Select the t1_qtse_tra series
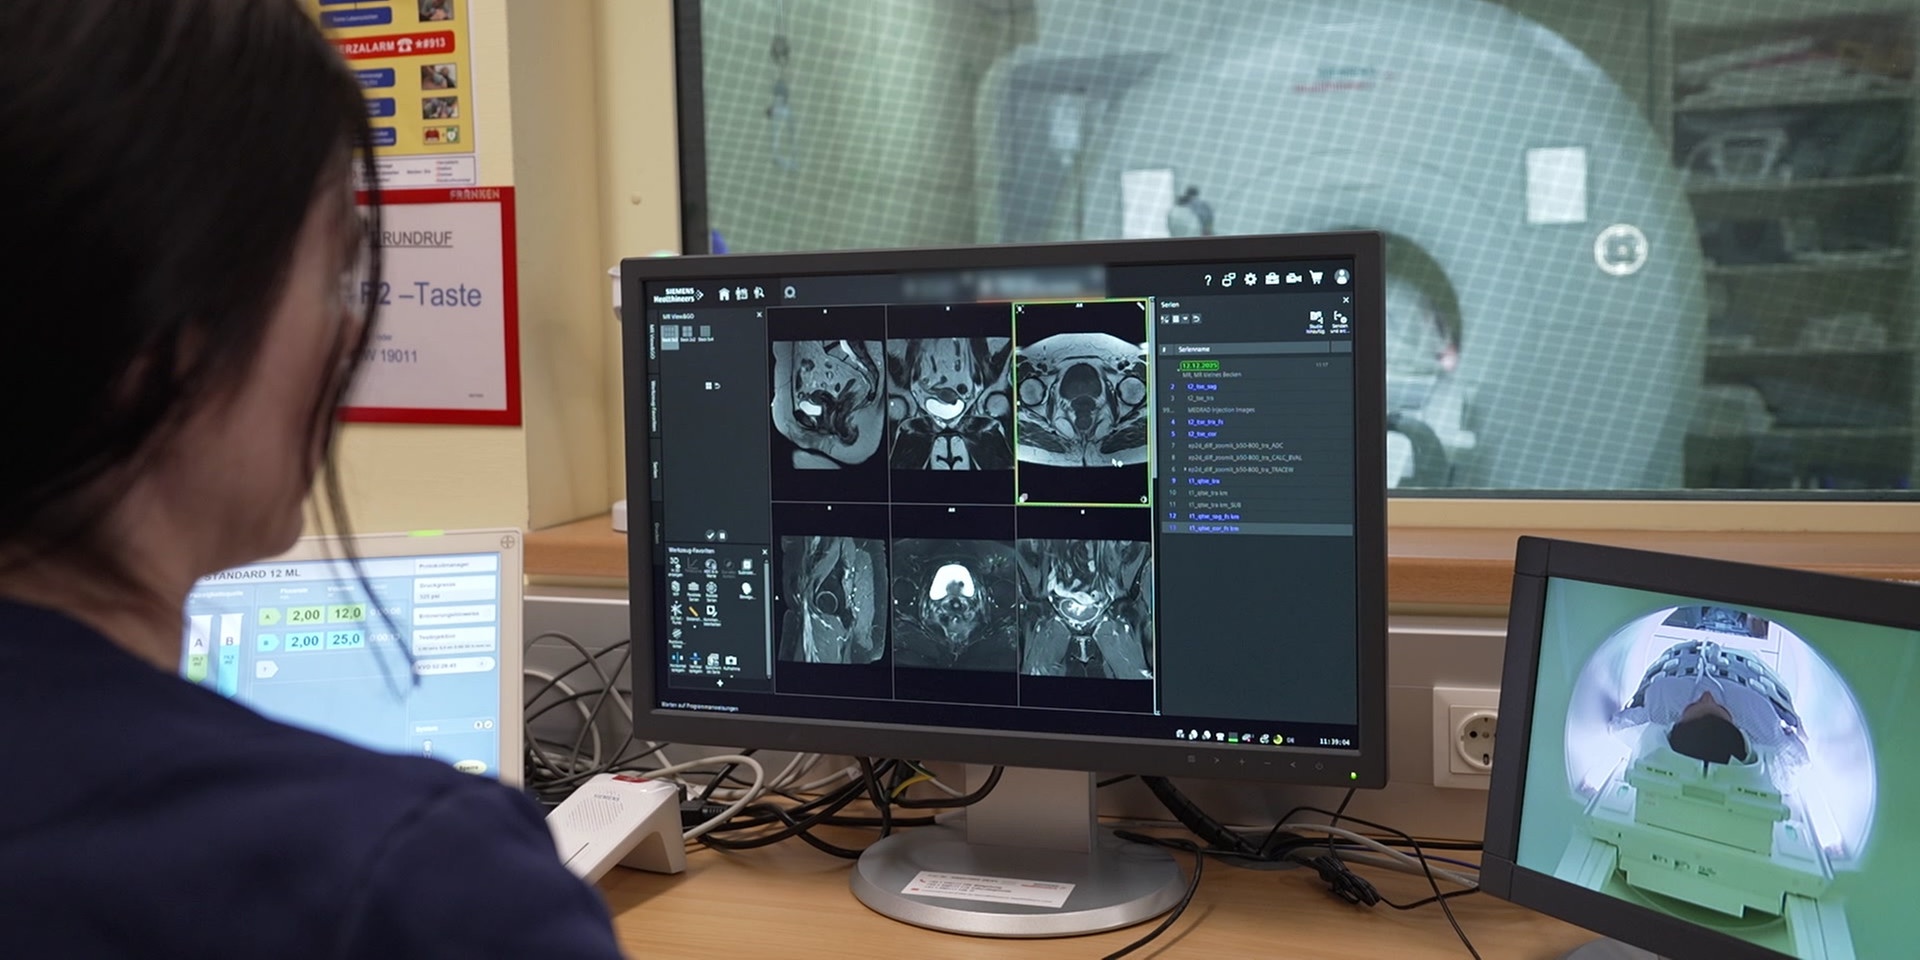 pyautogui.click(x=1203, y=481)
